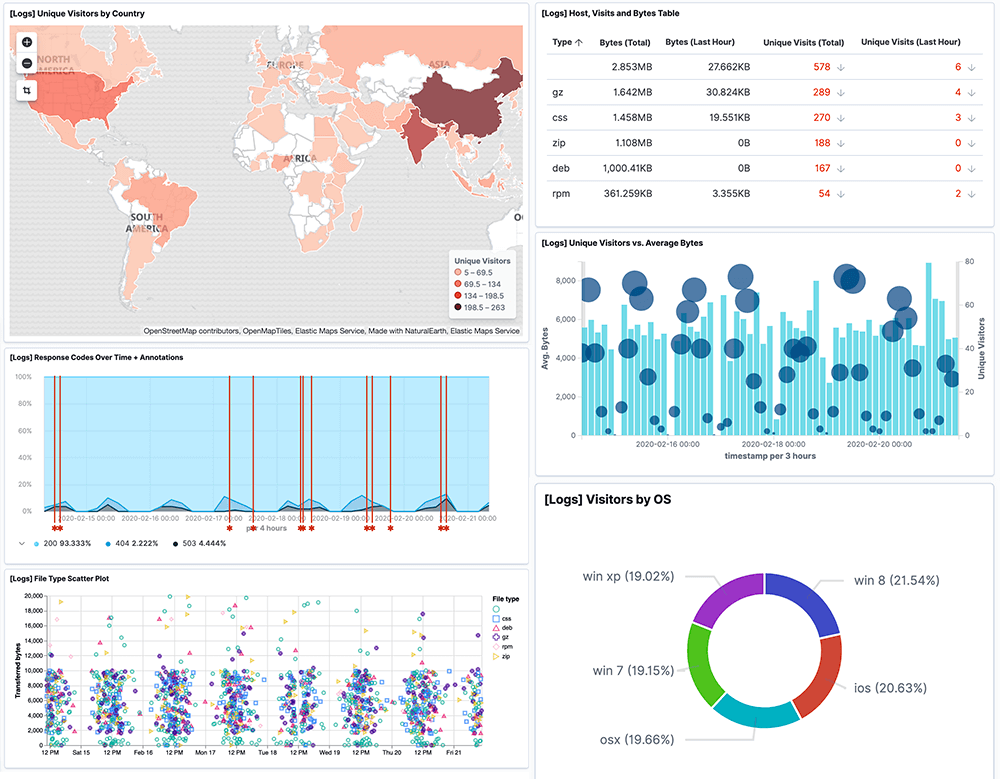Viewport: 1000px width, 779px height.
Task: Select the gz symbol in File type legend
Action: point(497,637)
